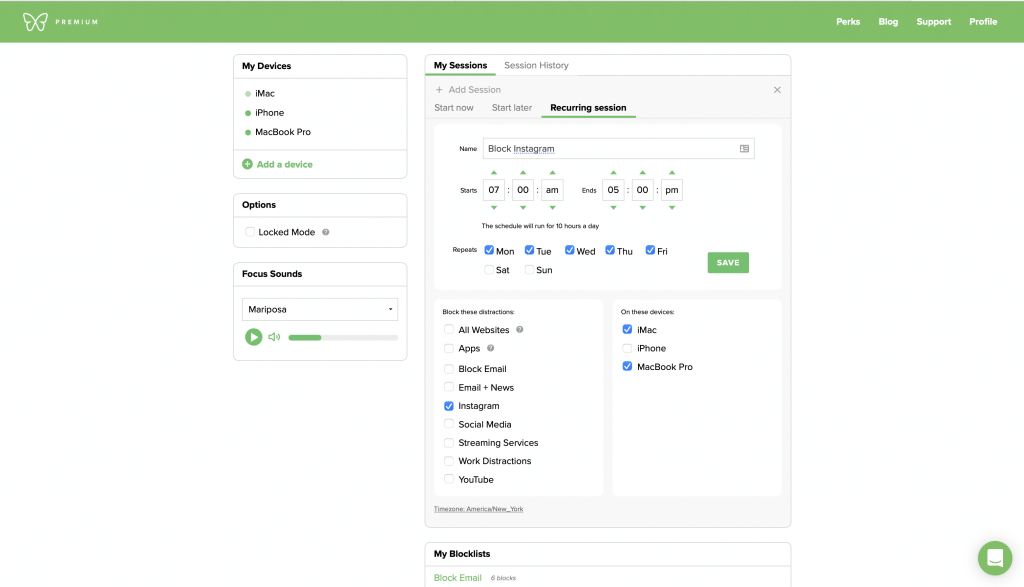This screenshot has width=1024, height=587.
Task: Click the Freedom butterfly logo
Action: click(x=35, y=21)
